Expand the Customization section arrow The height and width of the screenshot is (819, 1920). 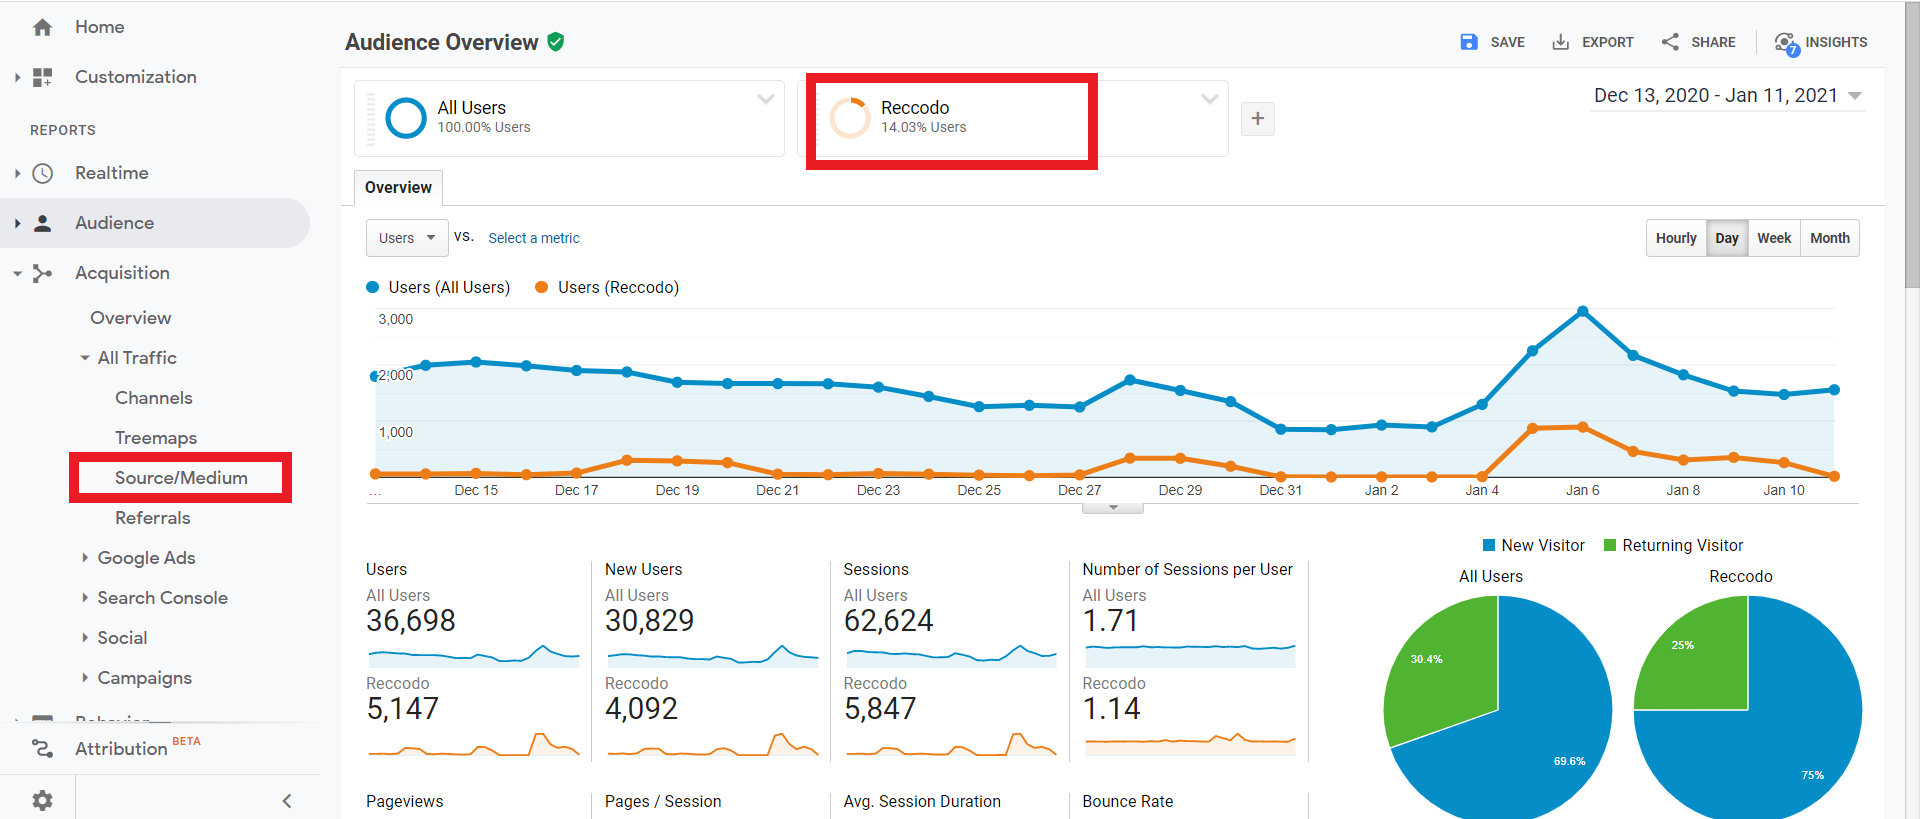[x=17, y=77]
